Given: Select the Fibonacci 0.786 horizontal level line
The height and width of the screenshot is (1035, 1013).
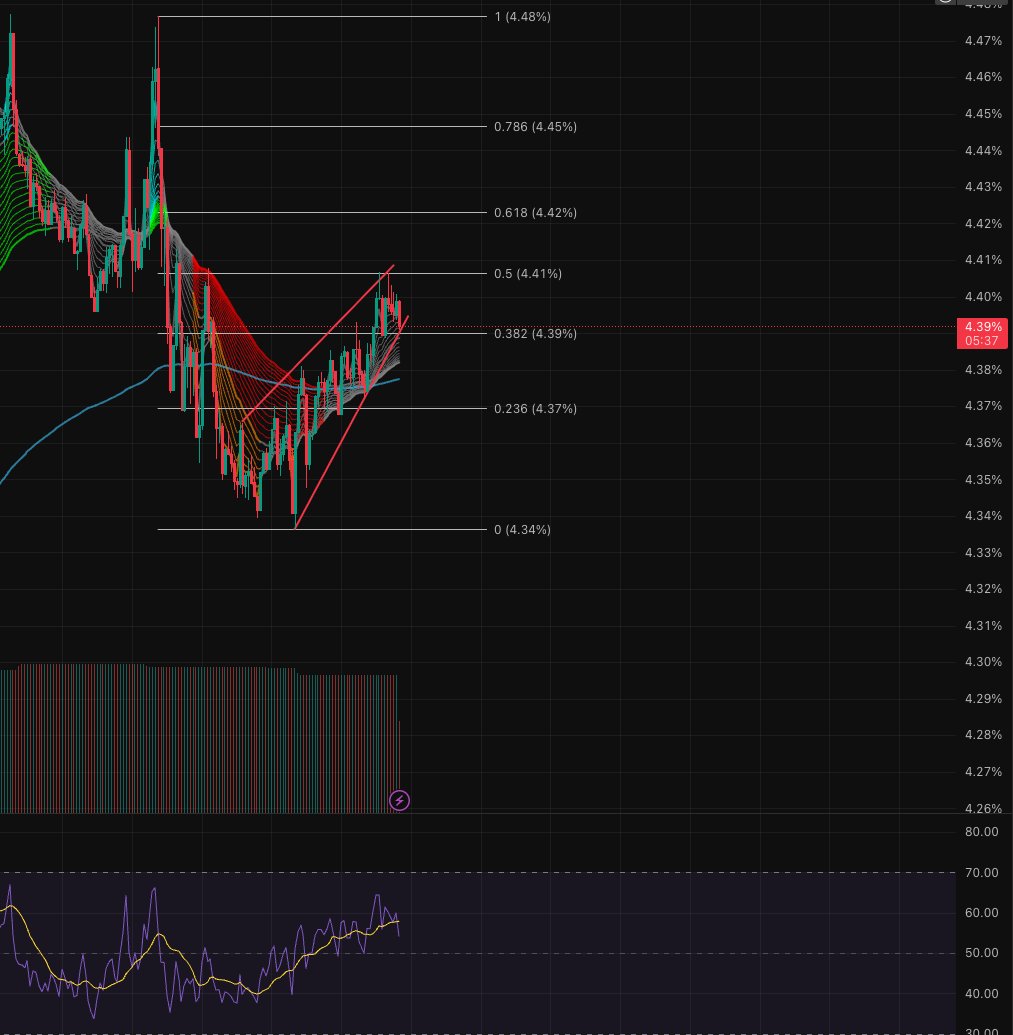Looking at the screenshot, I should (x=322, y=126).
